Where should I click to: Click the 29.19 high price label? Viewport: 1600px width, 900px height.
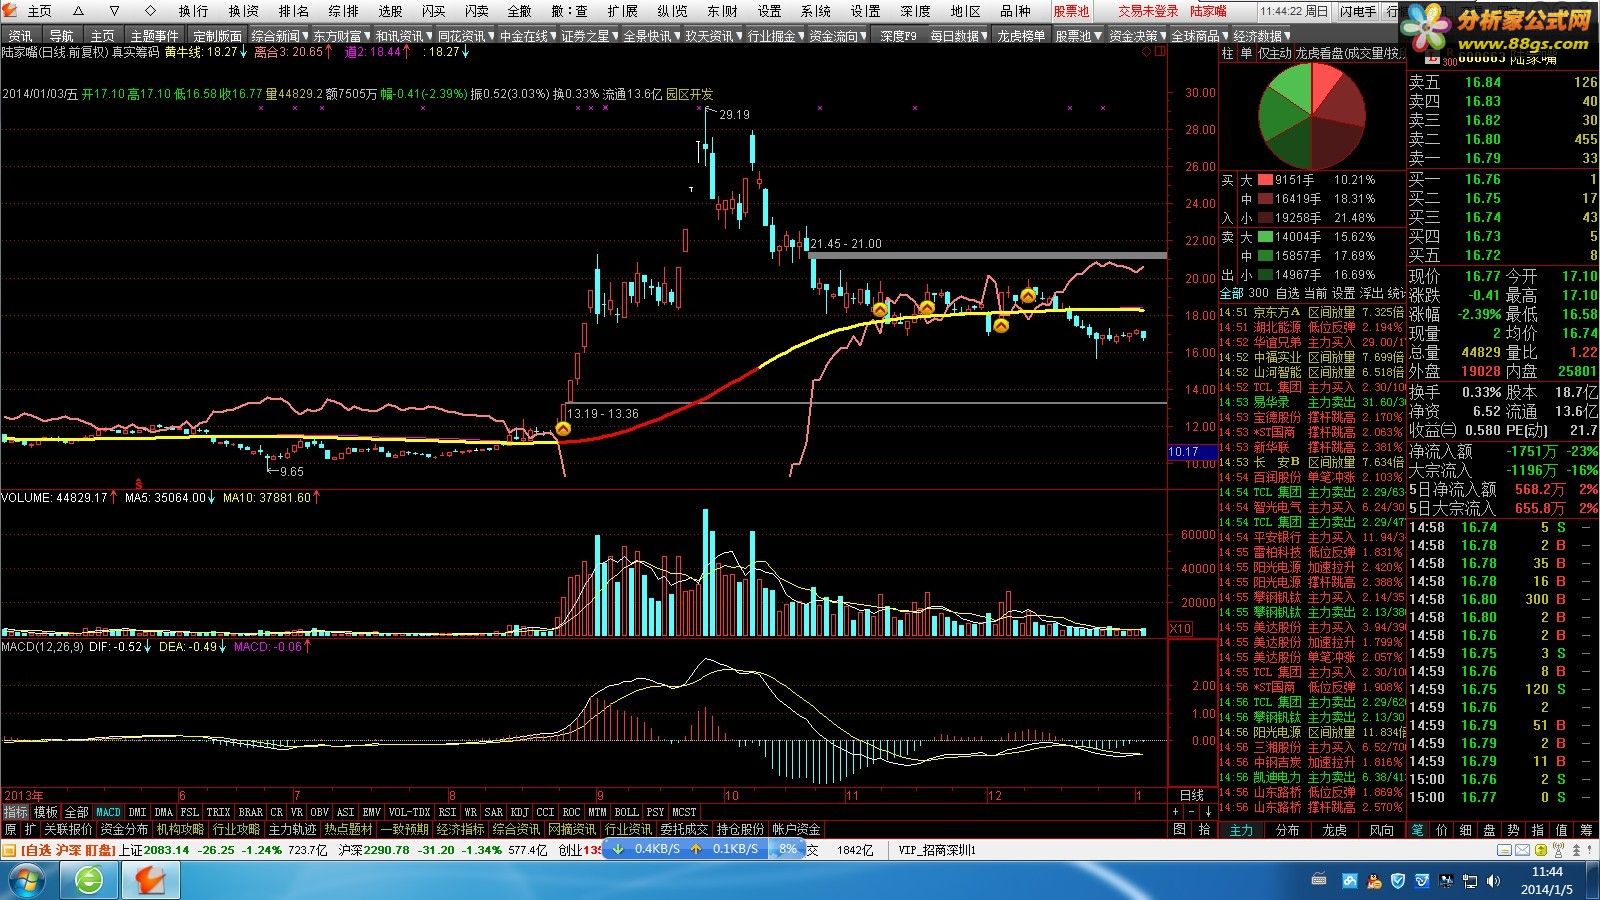733,114
